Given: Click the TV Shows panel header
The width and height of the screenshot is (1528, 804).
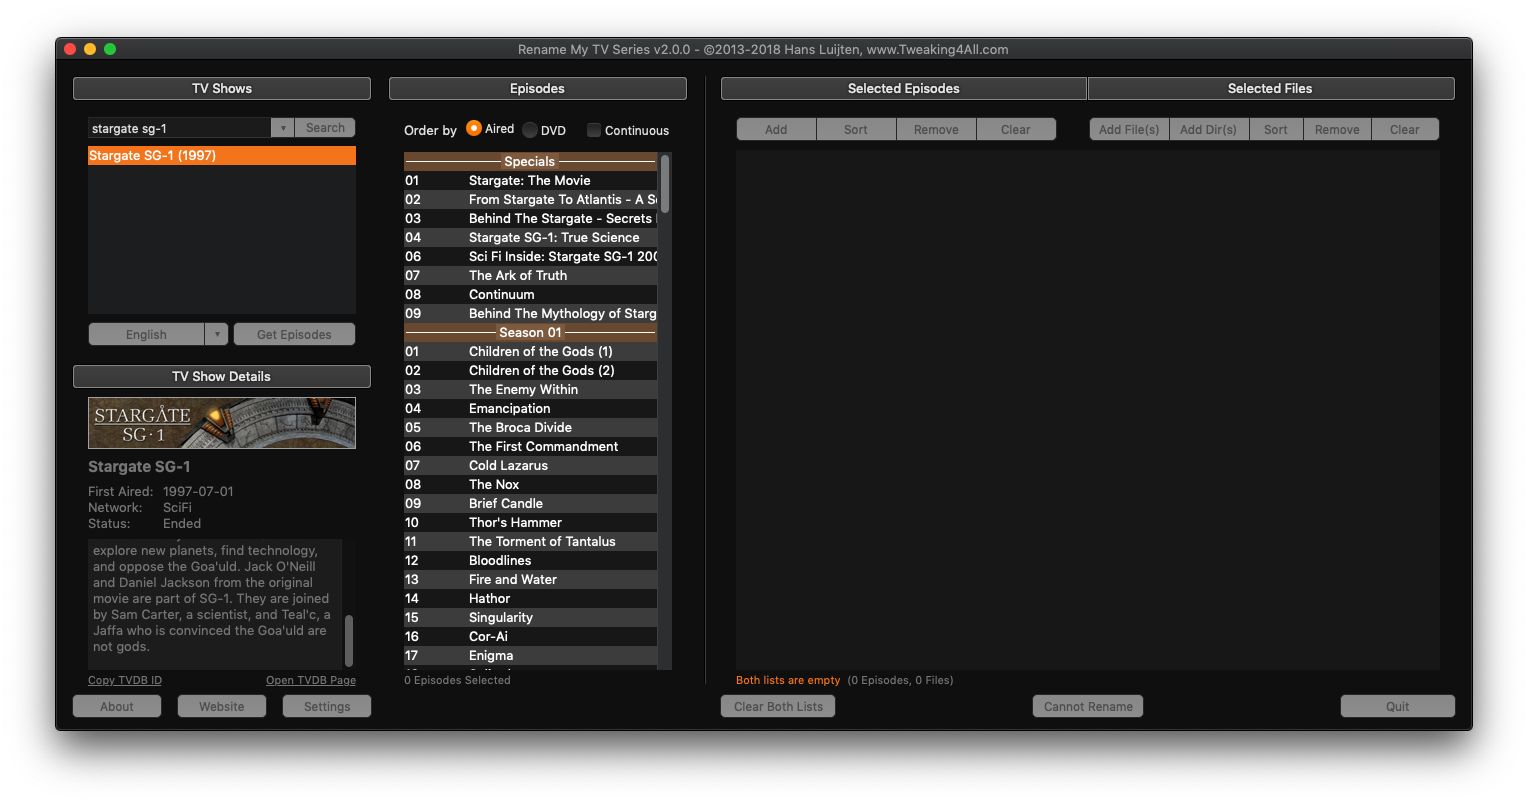Looking at the screenshot, I should [222, 88].
